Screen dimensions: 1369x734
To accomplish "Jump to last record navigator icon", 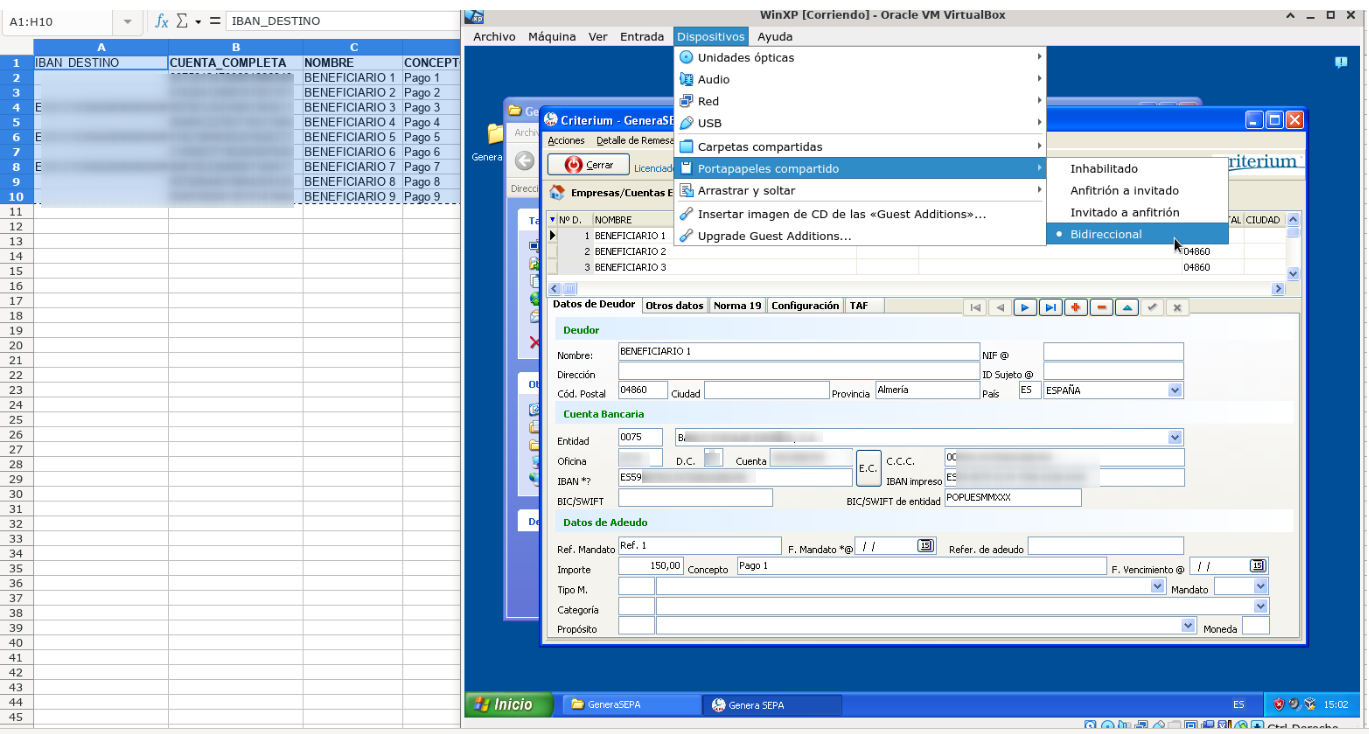I will (1050, 307).
